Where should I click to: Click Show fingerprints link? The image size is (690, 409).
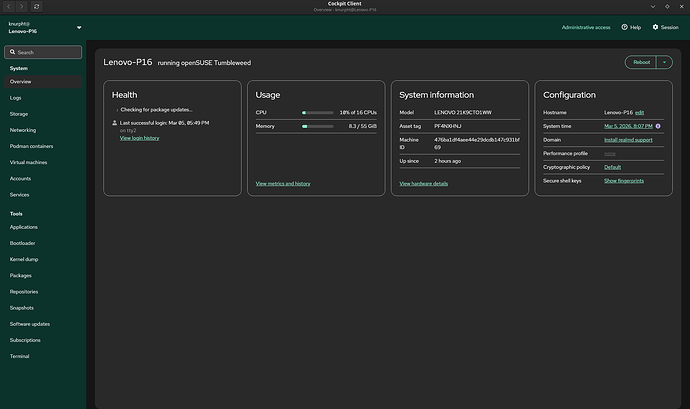pos(624,181)
